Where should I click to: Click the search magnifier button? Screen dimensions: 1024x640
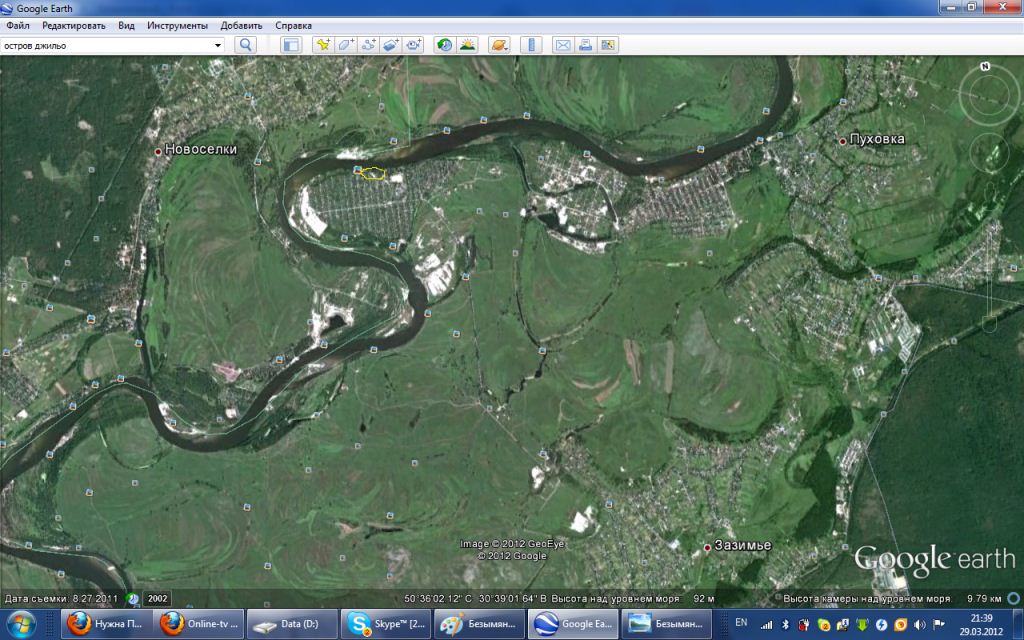click(245, 45)
